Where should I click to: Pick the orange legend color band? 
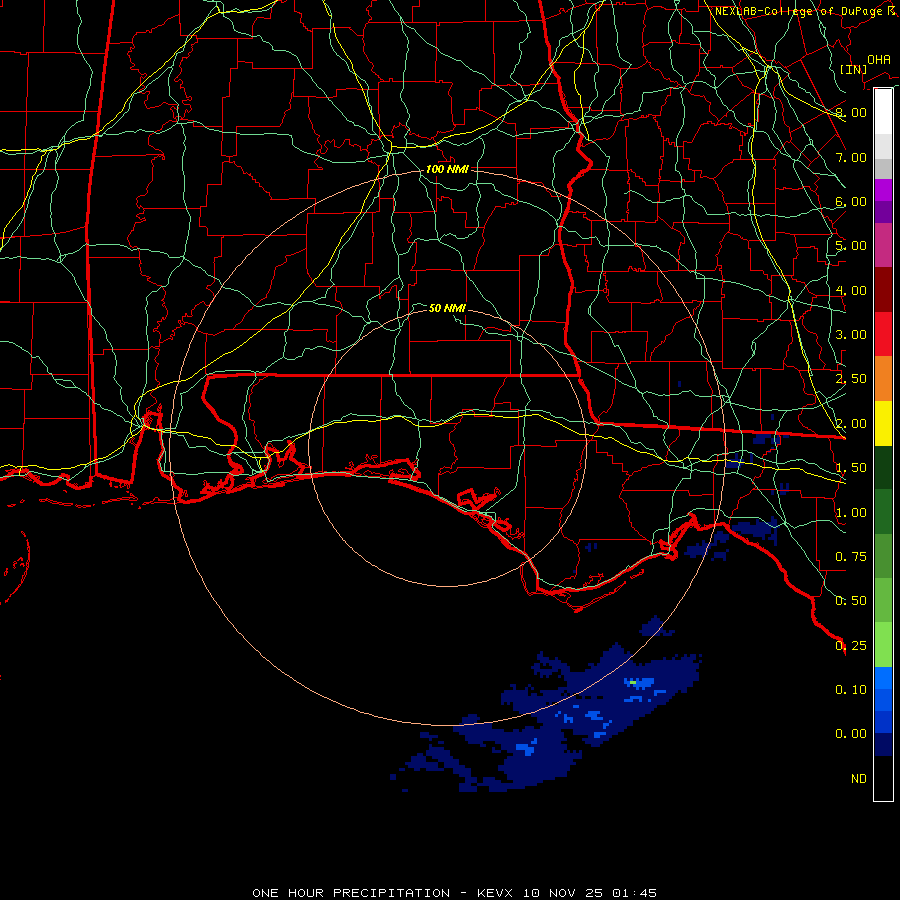883,379
